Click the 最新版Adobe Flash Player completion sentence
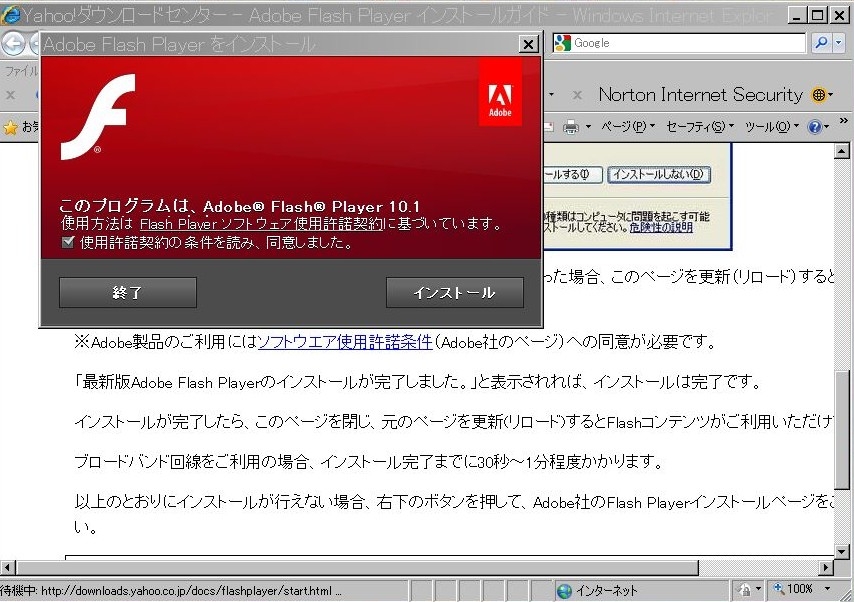Image resolution: width=854 pixels, height=602 pixels. tap(417, 382)
